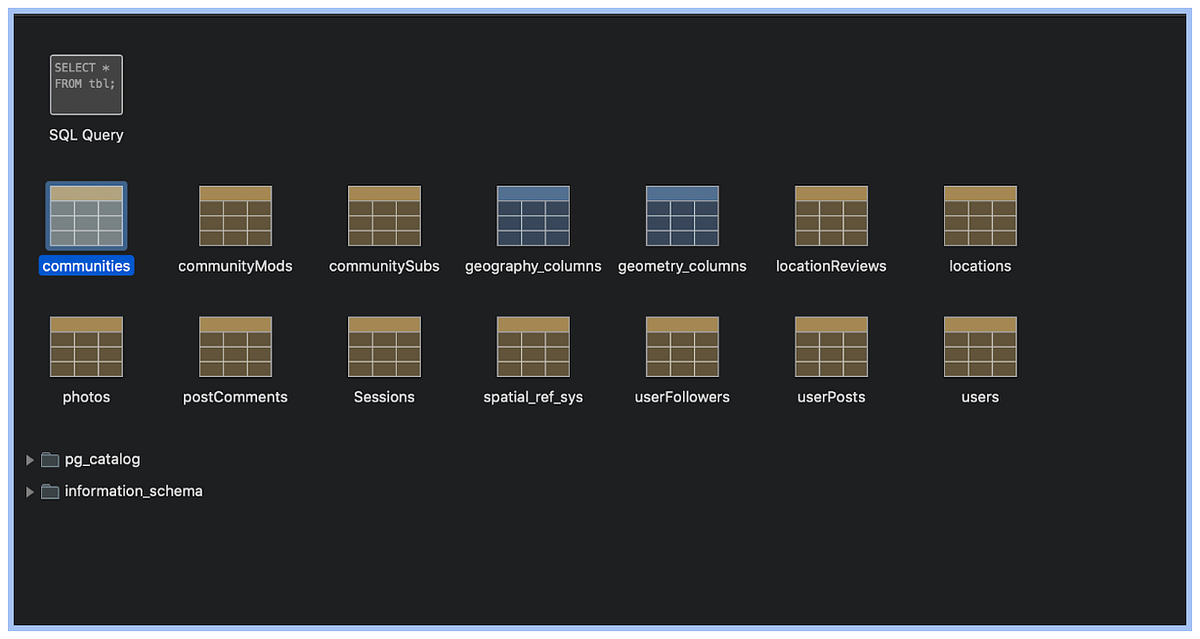Select the geometry_columns view icon
The height and width of the screenshot is (639, 1200).
[682, 215]
